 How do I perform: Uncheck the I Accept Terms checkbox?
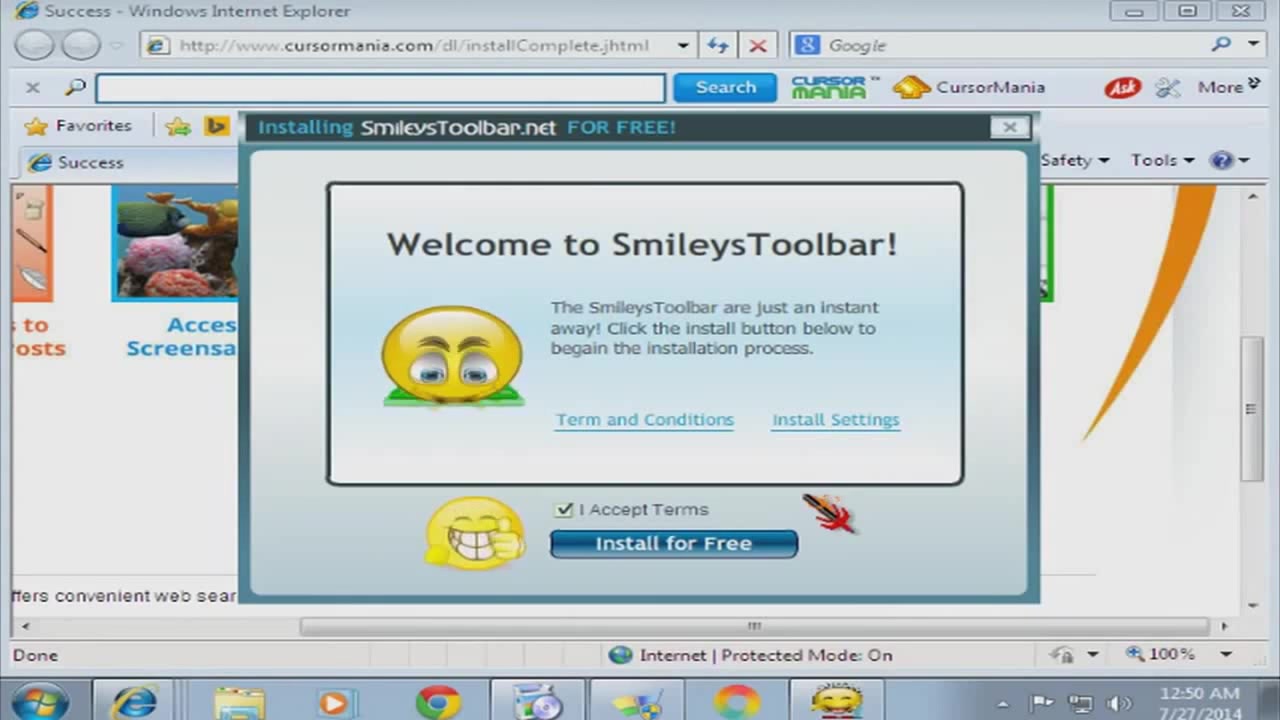(564, 509)
